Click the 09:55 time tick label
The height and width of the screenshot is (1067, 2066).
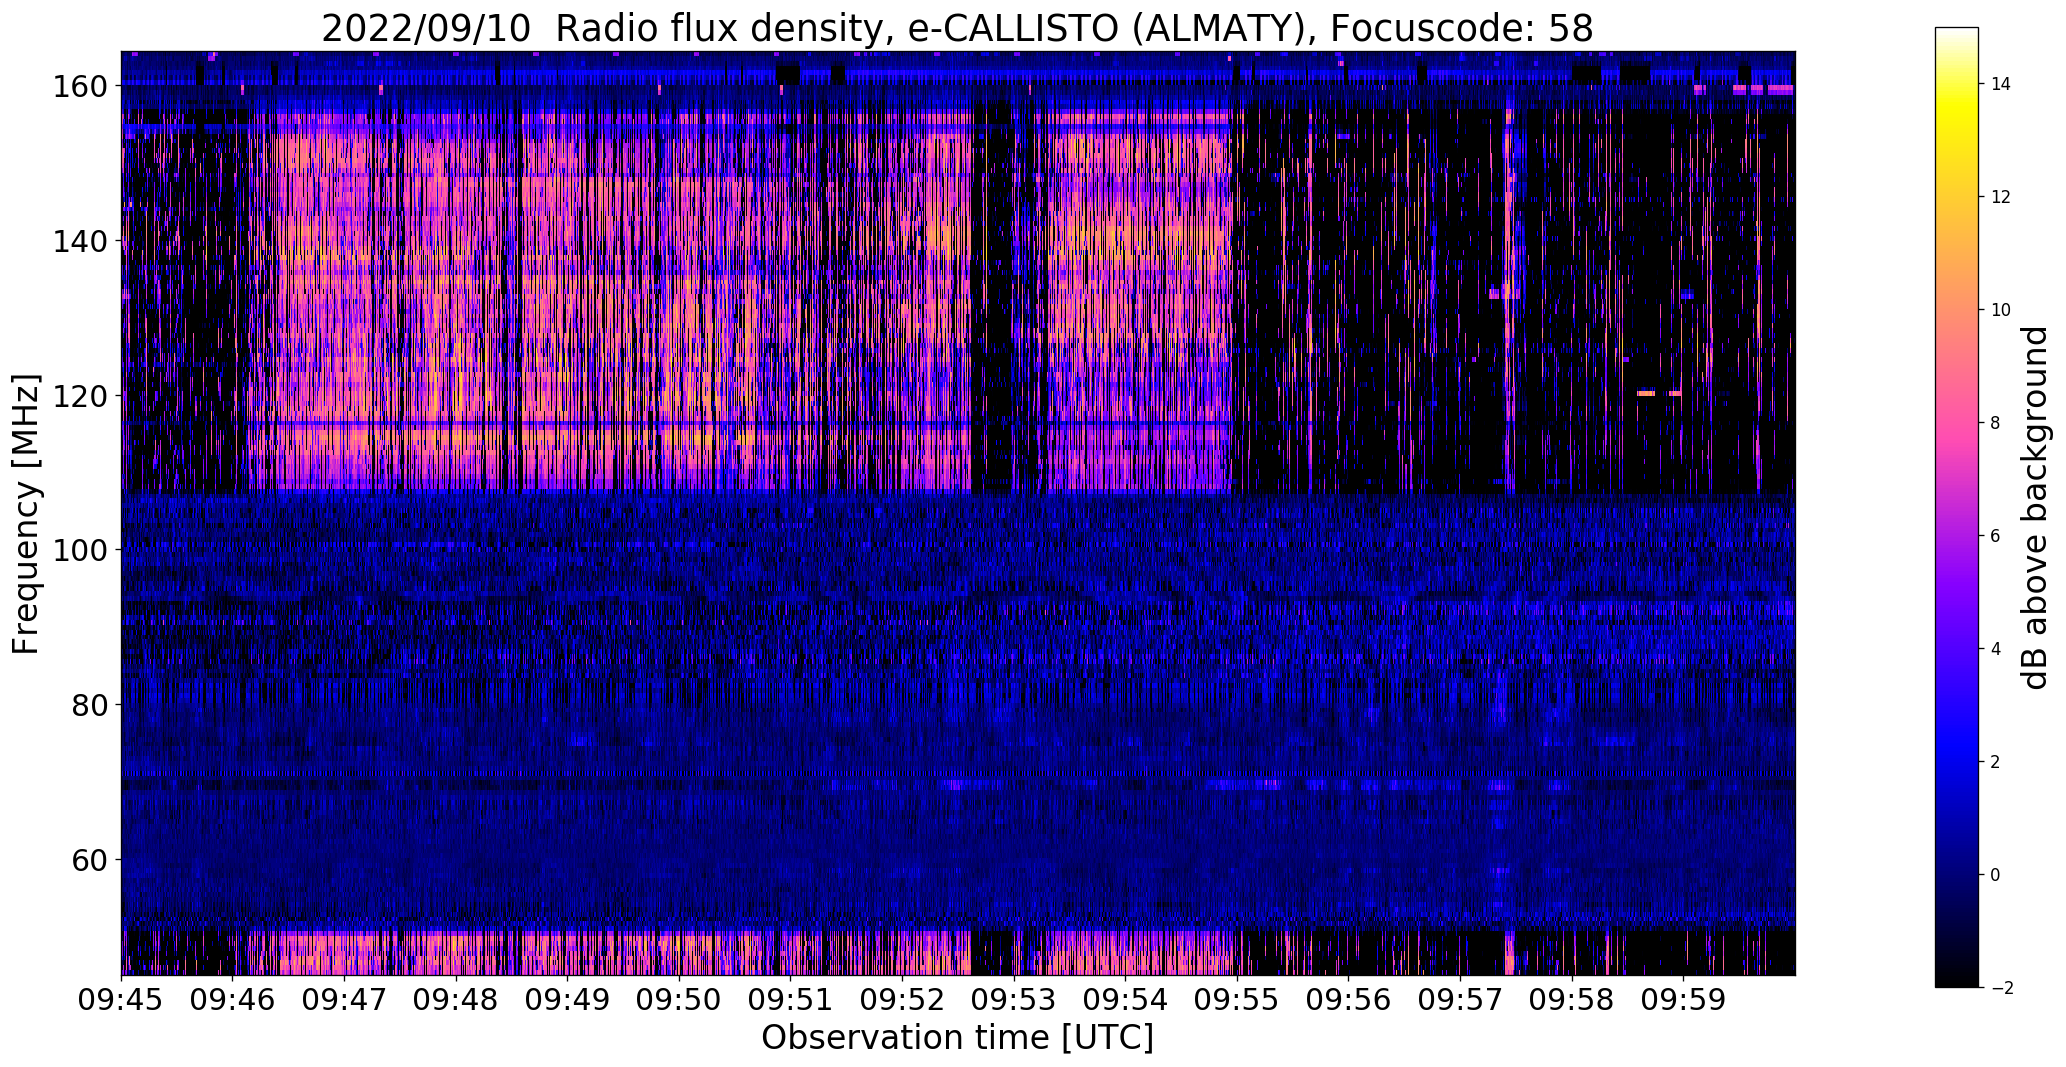point(1237,1000)
